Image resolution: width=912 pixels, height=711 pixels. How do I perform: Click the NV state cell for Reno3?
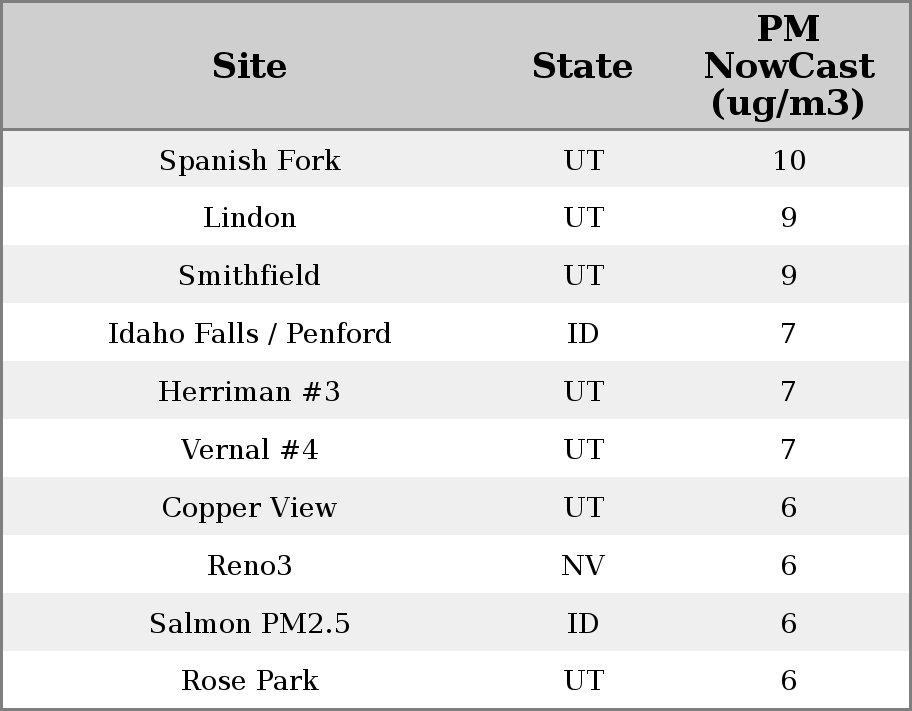583,566
